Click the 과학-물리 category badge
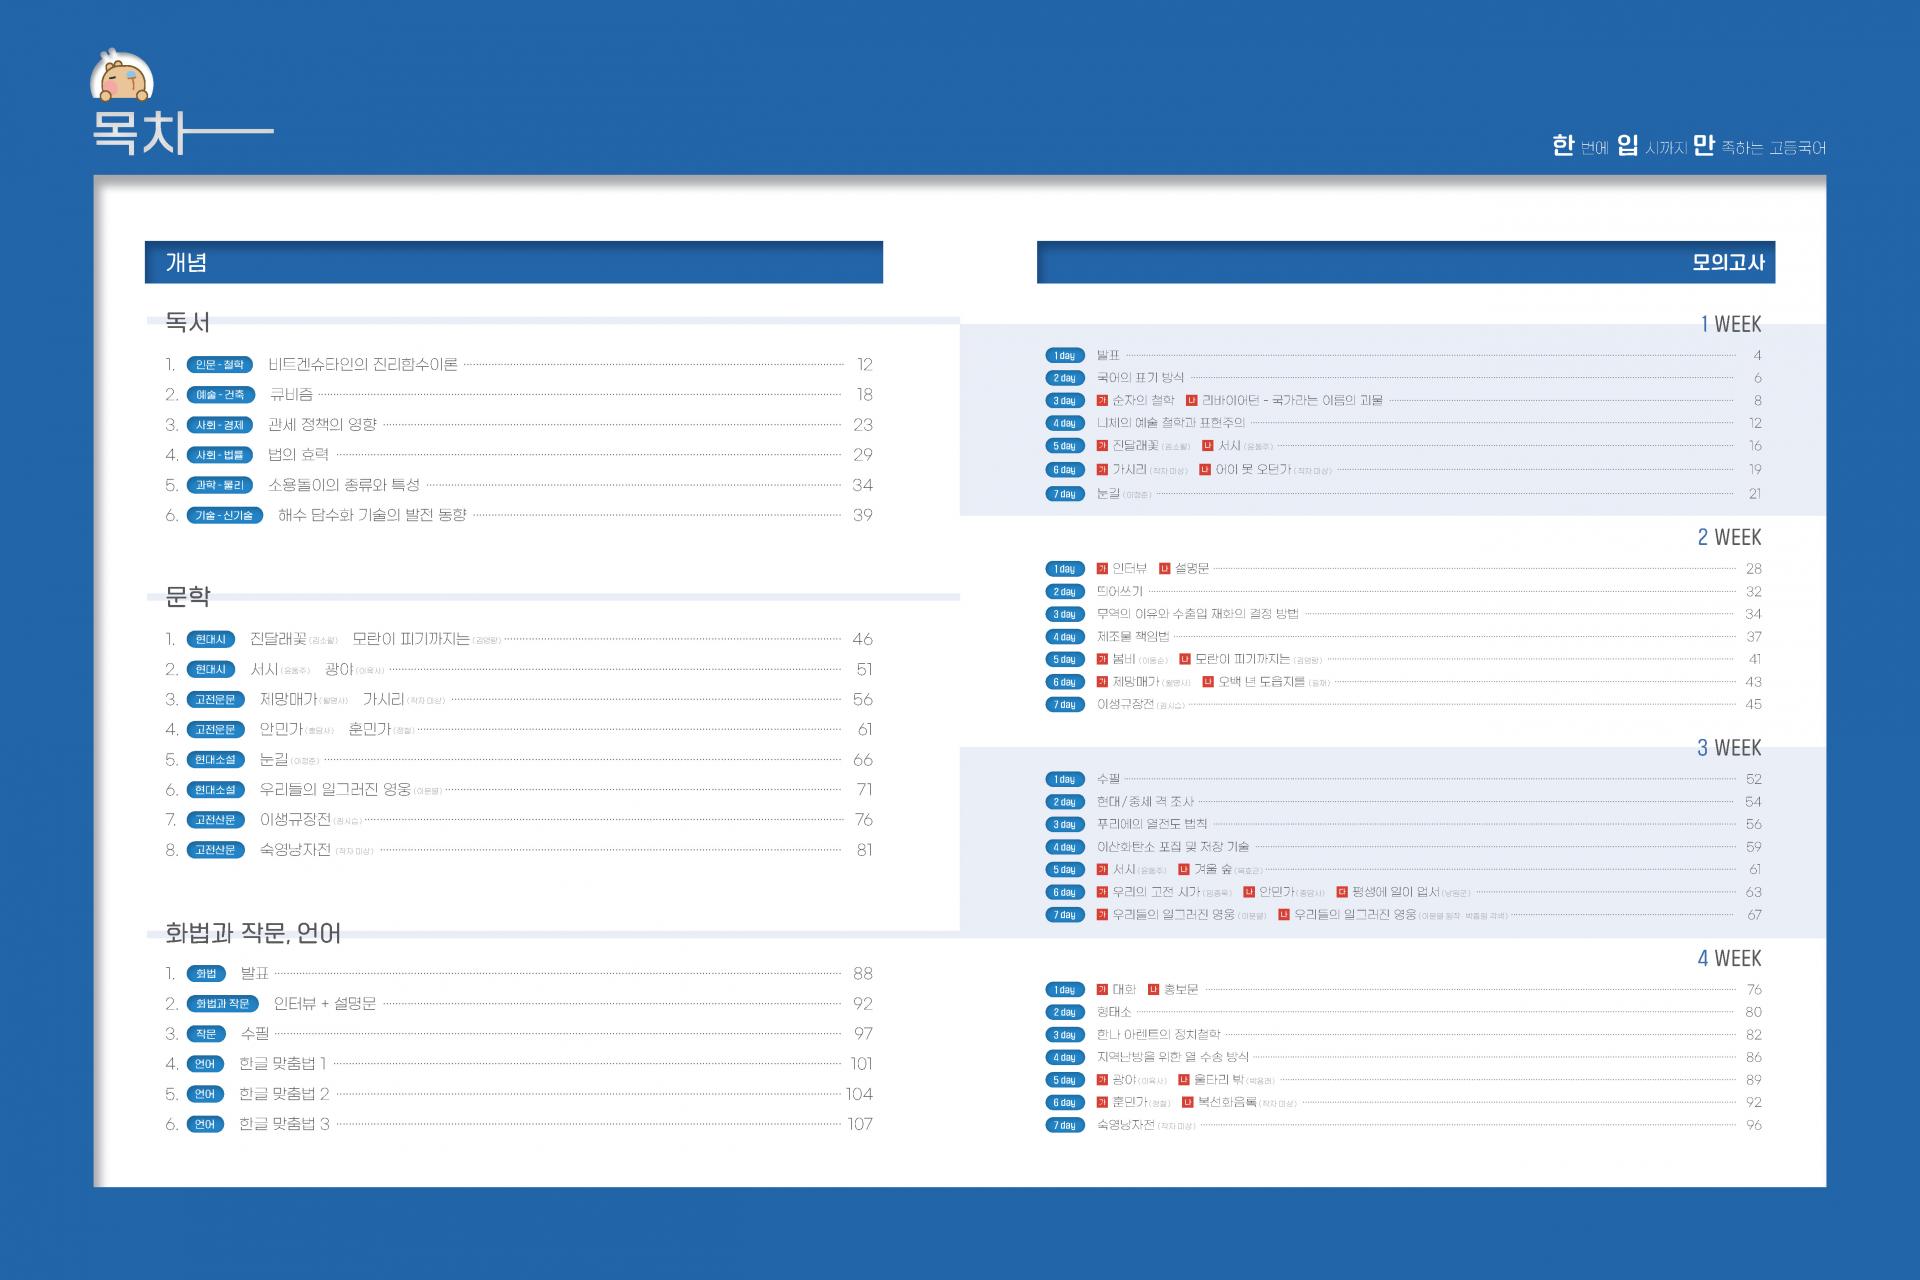The image size is (1920, 1280). coord(220,485)
